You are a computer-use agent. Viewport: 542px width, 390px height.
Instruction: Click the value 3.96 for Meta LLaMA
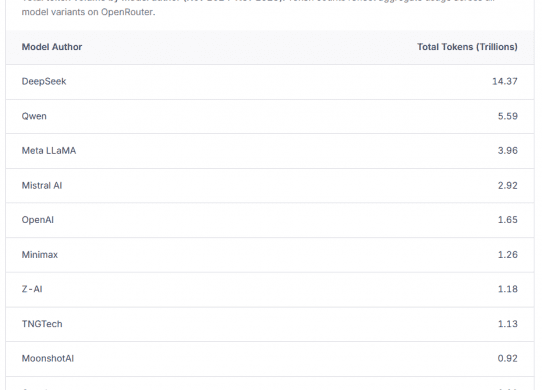click(x=507, y=151)
